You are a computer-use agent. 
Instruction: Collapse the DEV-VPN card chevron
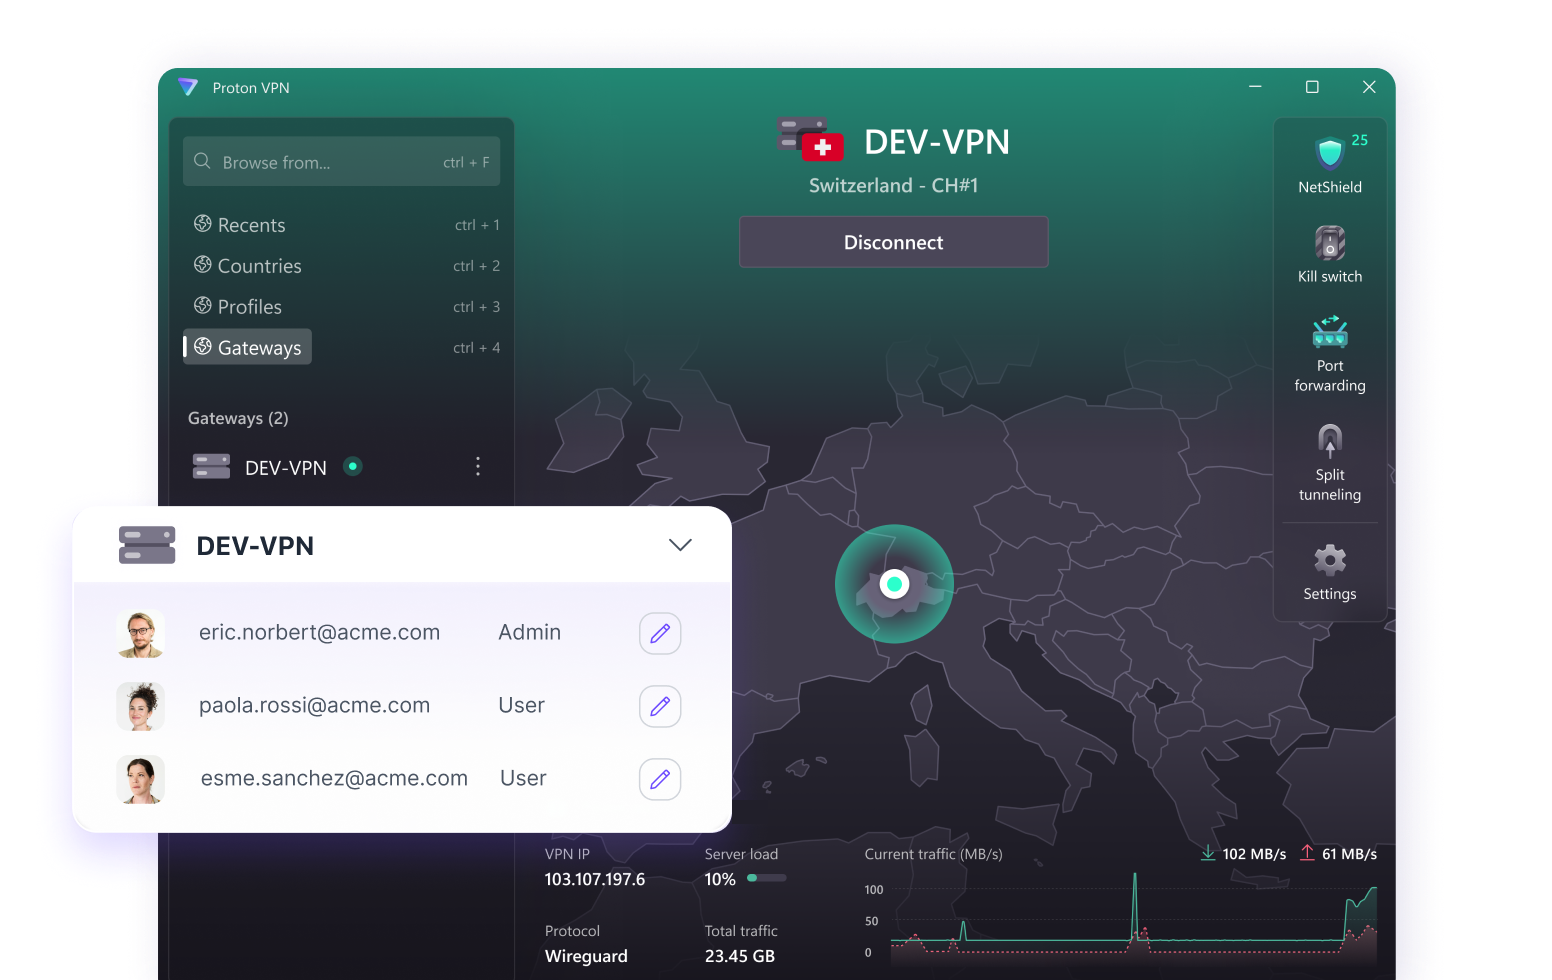pos(680,545)
